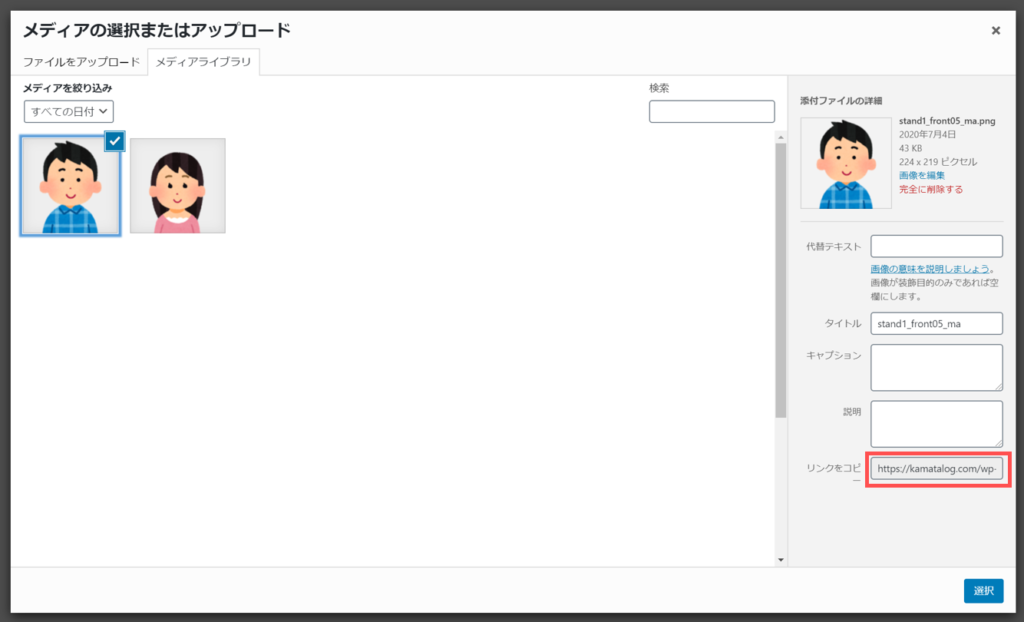Click the scrollbar up arrow in media grid

pyautogui.click(x=781, y=137)
